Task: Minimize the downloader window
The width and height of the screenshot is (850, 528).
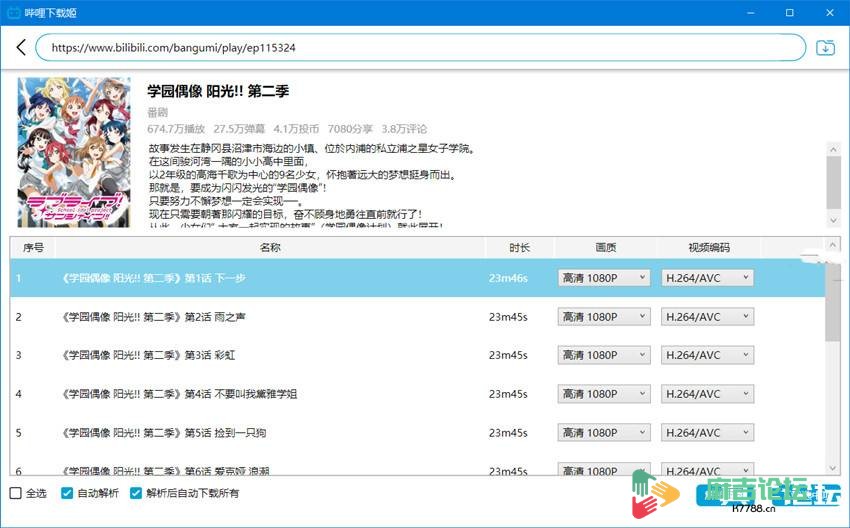Action: 751,12
